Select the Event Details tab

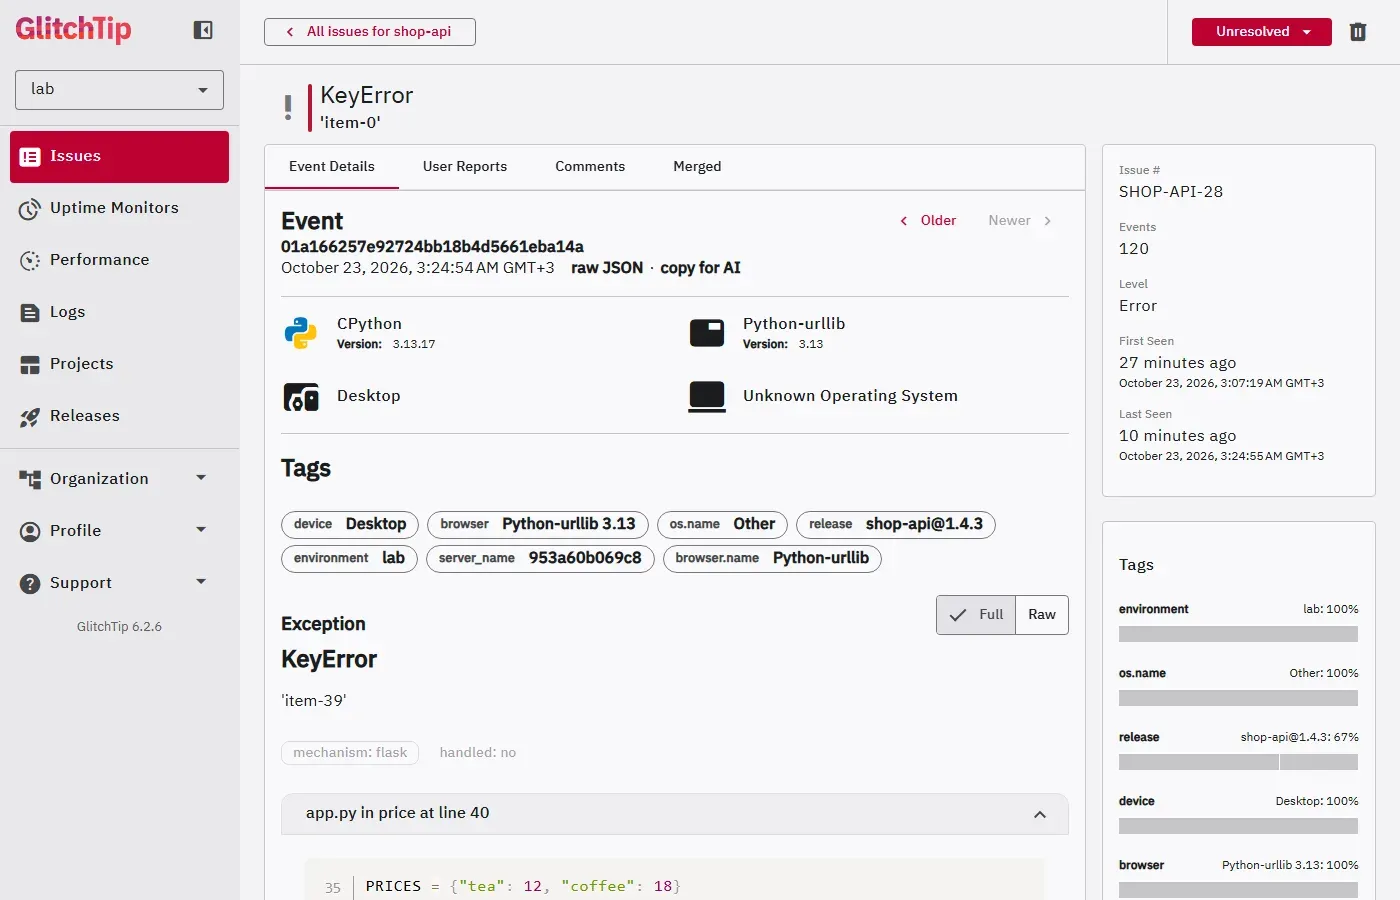pyautogui.click(x=332, y=167)
